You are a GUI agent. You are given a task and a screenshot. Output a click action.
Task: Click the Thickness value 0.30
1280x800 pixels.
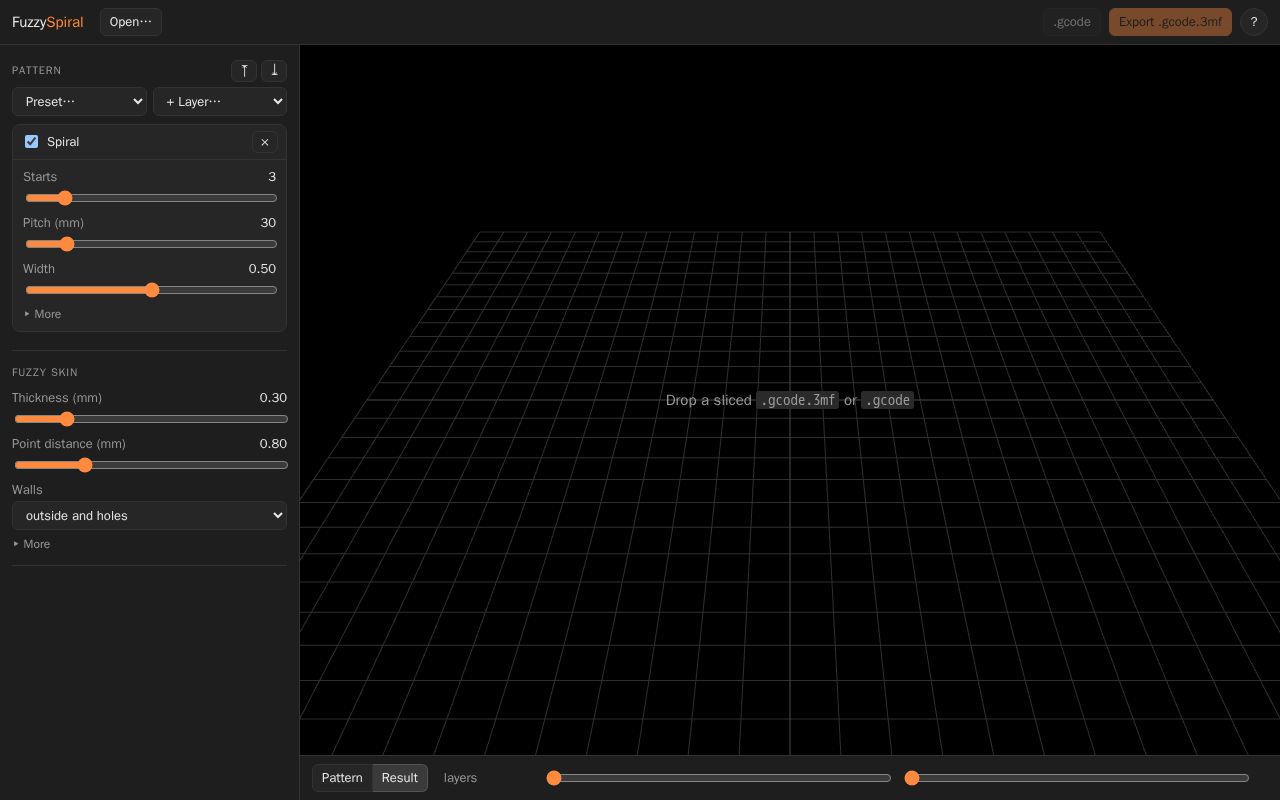tap(273, 398)
